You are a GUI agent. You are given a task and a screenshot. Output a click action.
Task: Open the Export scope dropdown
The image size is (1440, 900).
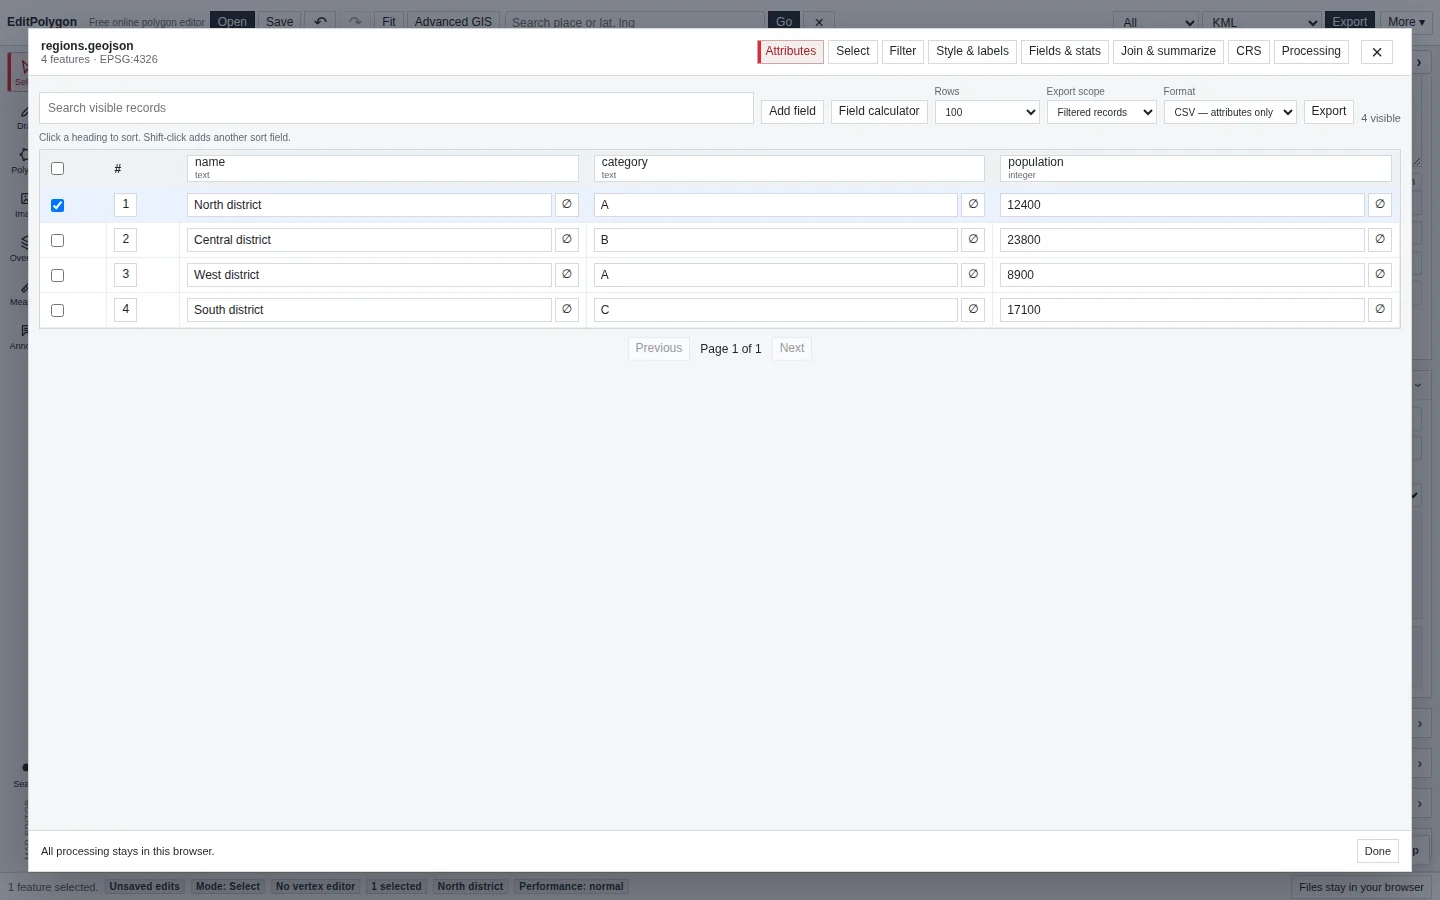tap(1102, 112)
